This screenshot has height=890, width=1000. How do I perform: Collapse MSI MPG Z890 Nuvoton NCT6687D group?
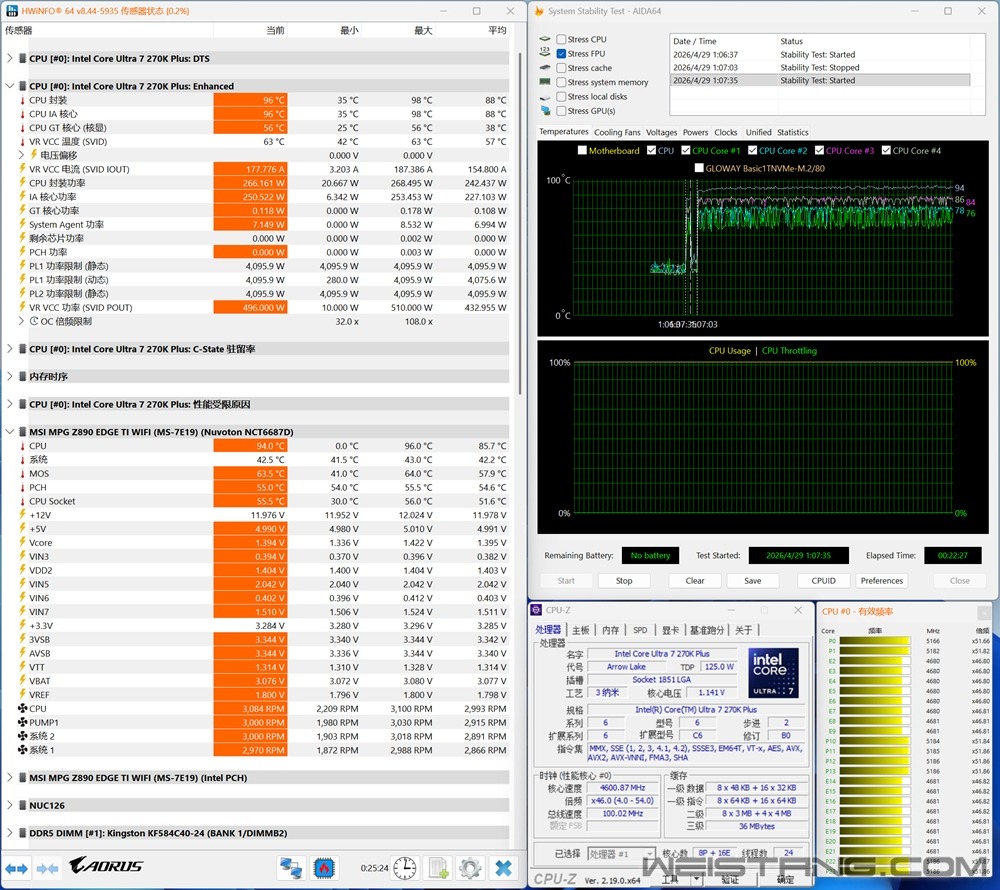coord(10,432)
